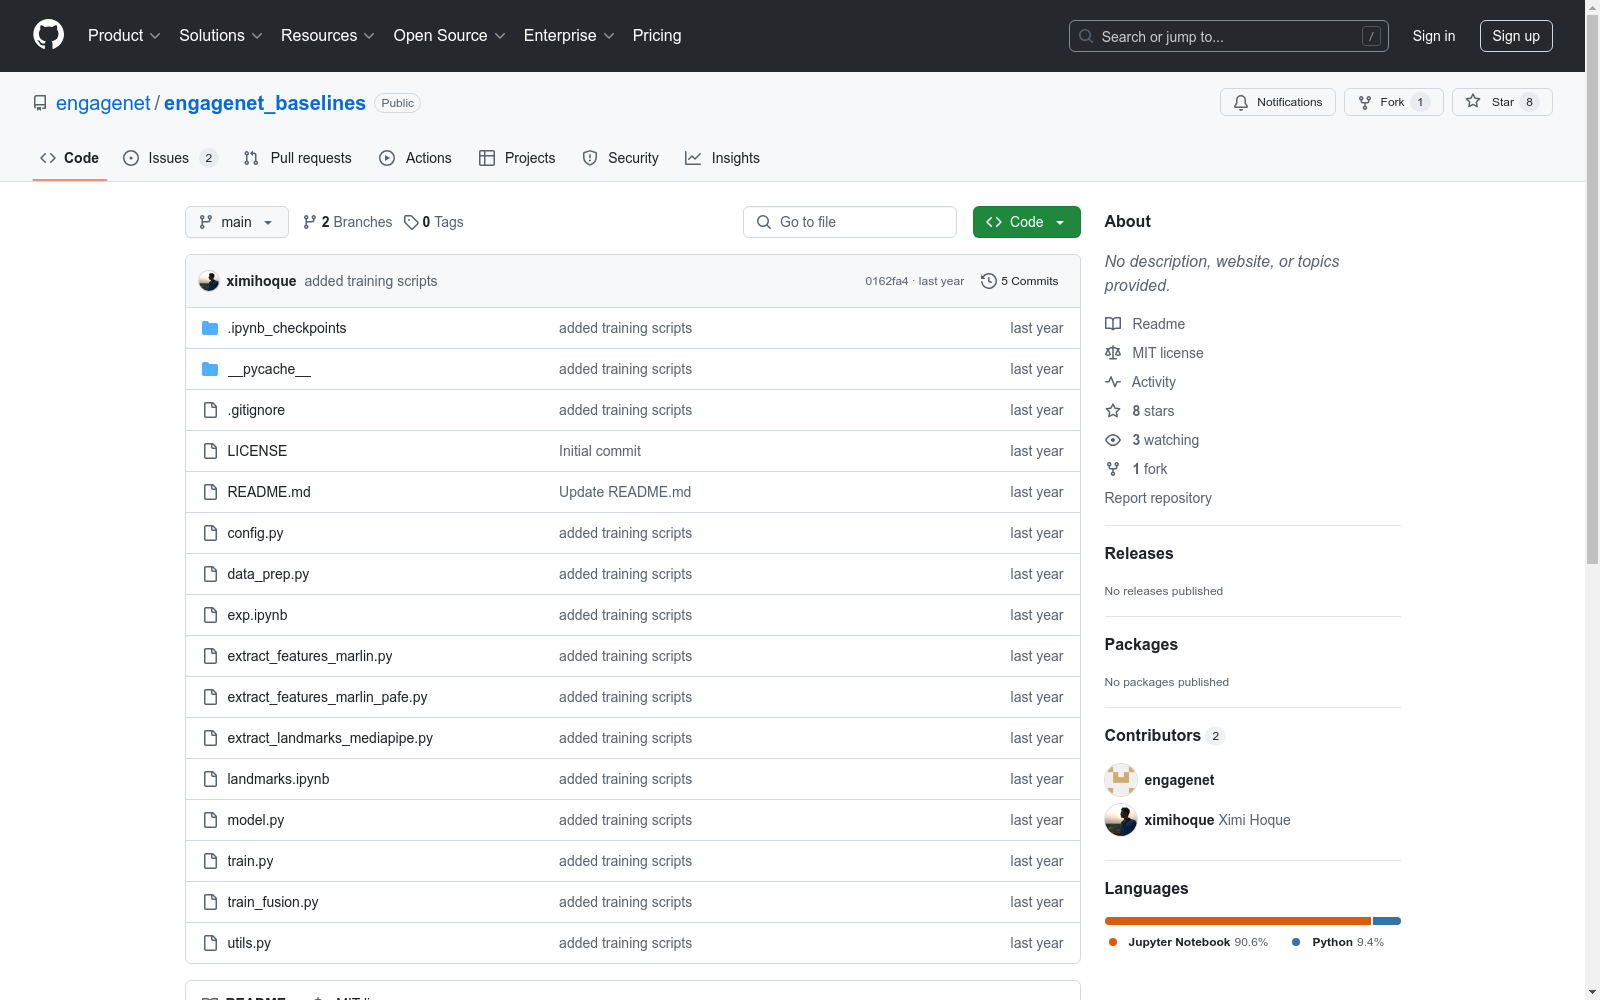Click the Sign in link
Image resolution: width=1600 pixels, height=1000 pixels.
pos(1434,36)
